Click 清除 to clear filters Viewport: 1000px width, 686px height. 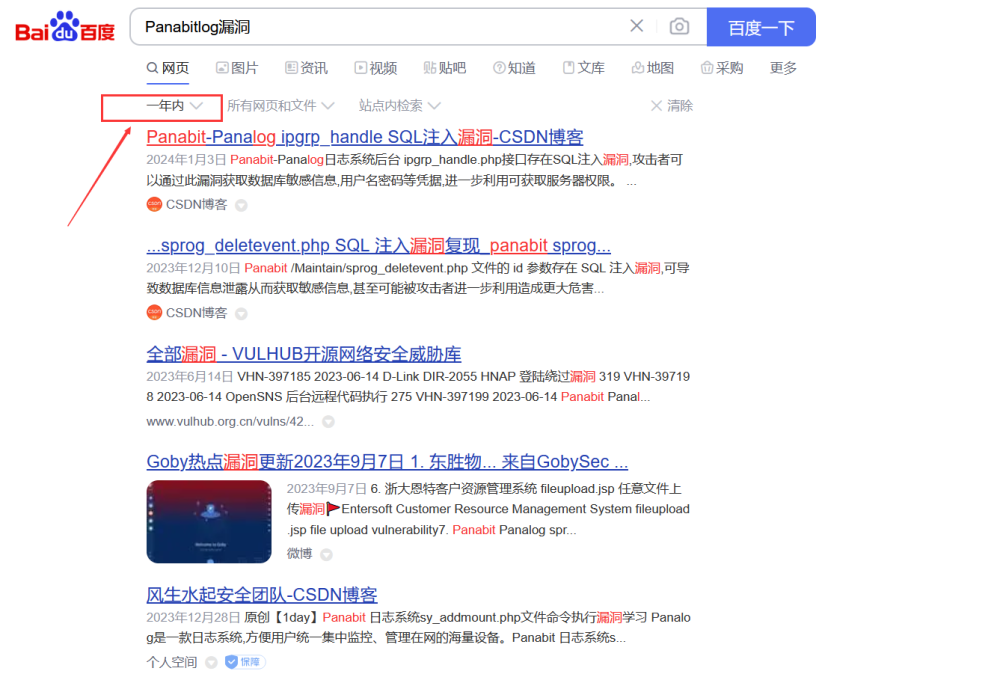pos(672,106)
